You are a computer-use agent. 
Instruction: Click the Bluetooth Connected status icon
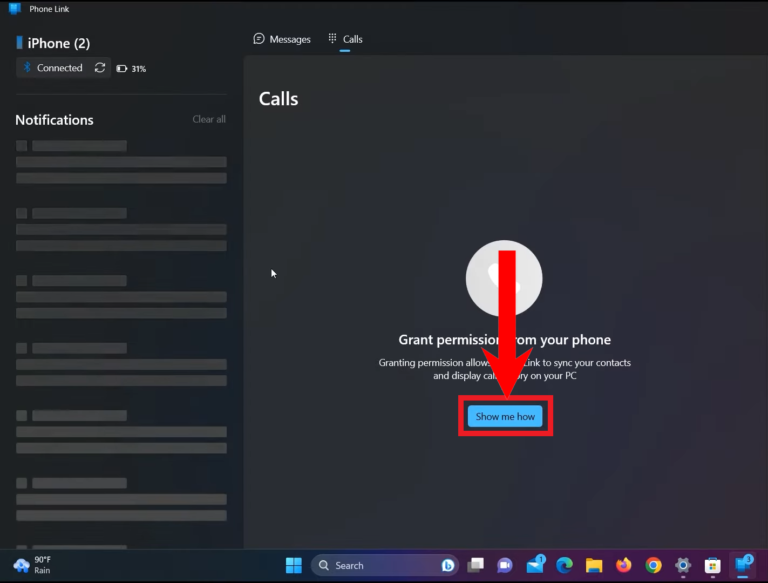pyautogui.click(x=27, y=68)
